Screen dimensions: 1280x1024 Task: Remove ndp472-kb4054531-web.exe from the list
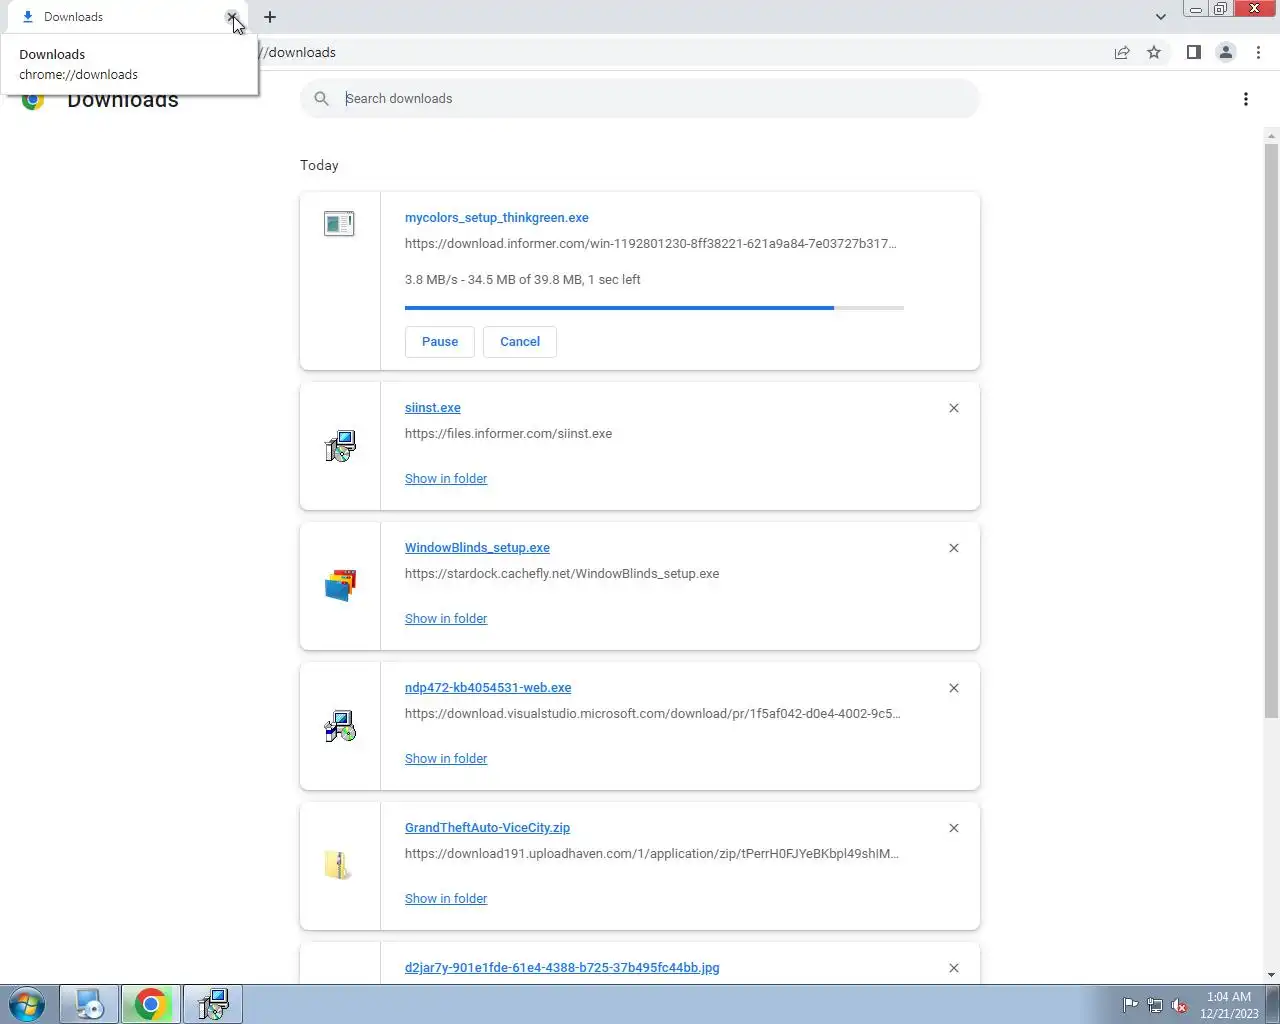954,688
